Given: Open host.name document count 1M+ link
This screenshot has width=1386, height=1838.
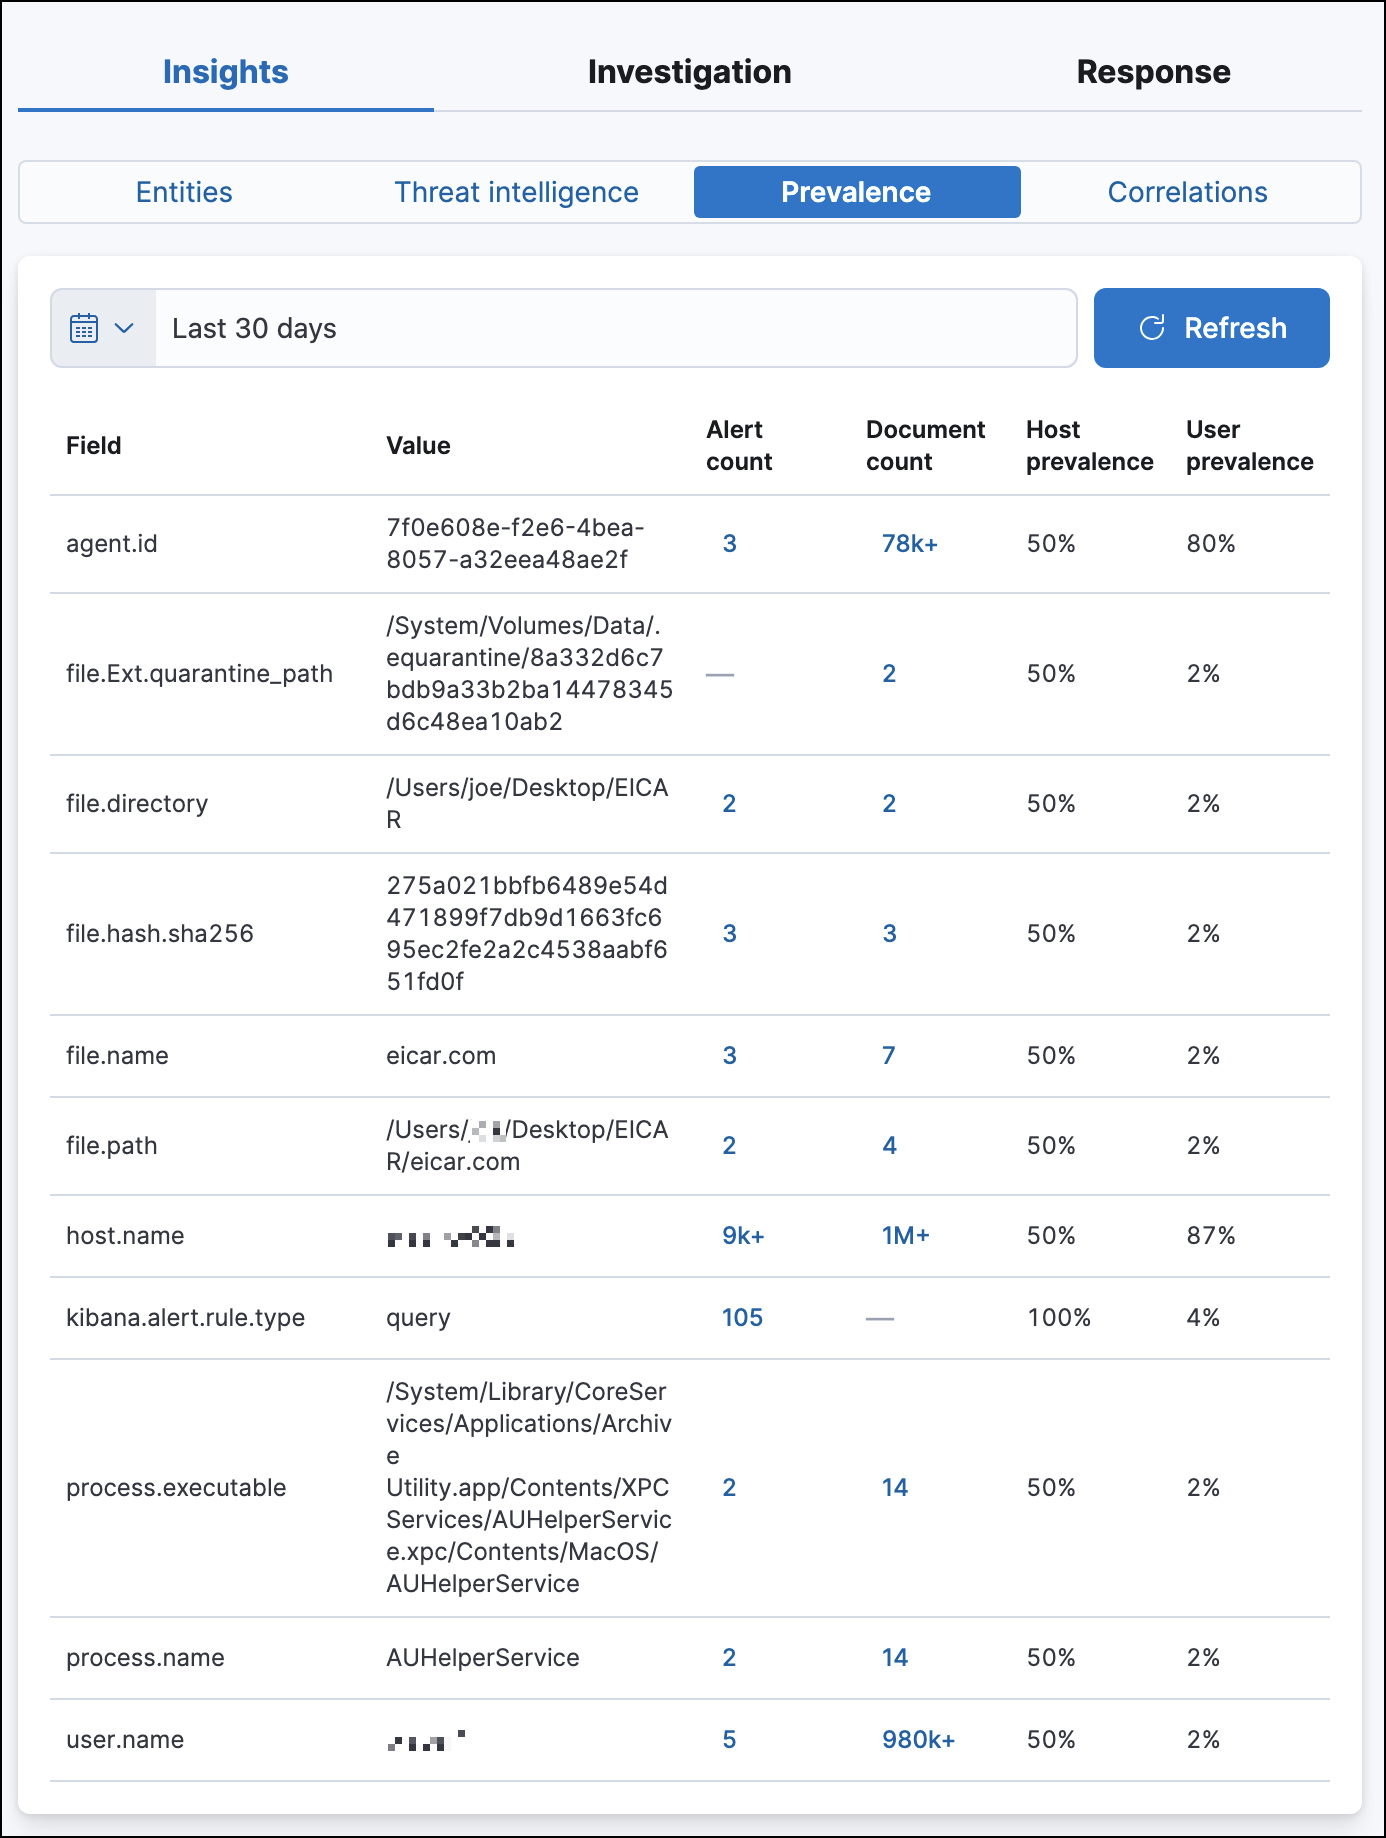Looking at the screenshot, I should tap(905, 1236).
